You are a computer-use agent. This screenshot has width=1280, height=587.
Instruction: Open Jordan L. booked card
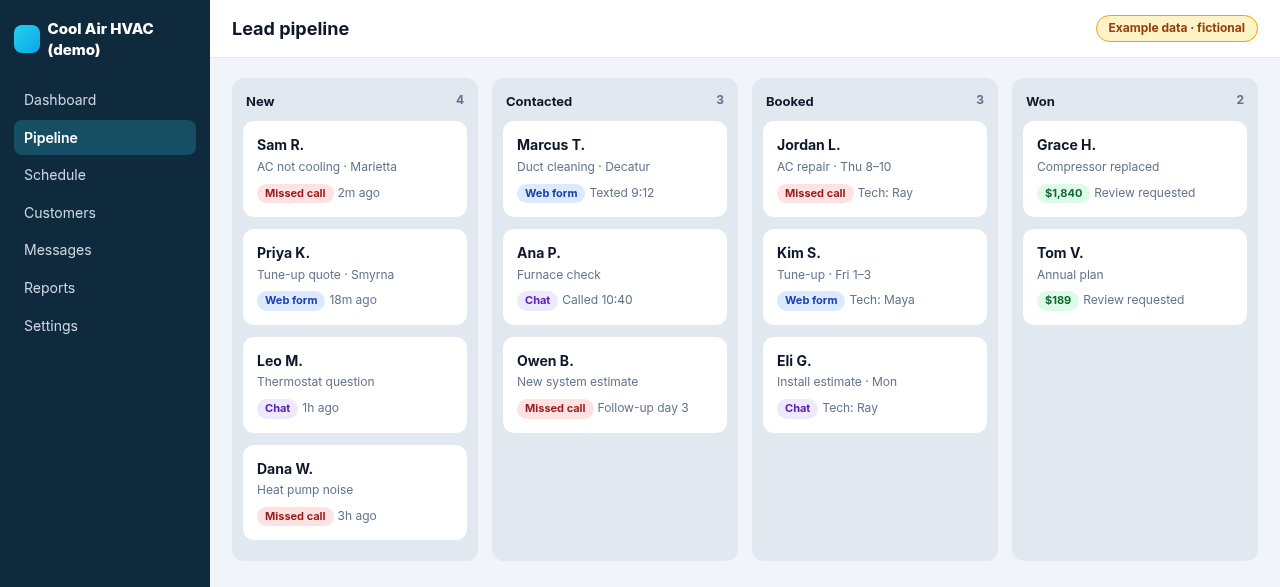click(x=875, y=169)
